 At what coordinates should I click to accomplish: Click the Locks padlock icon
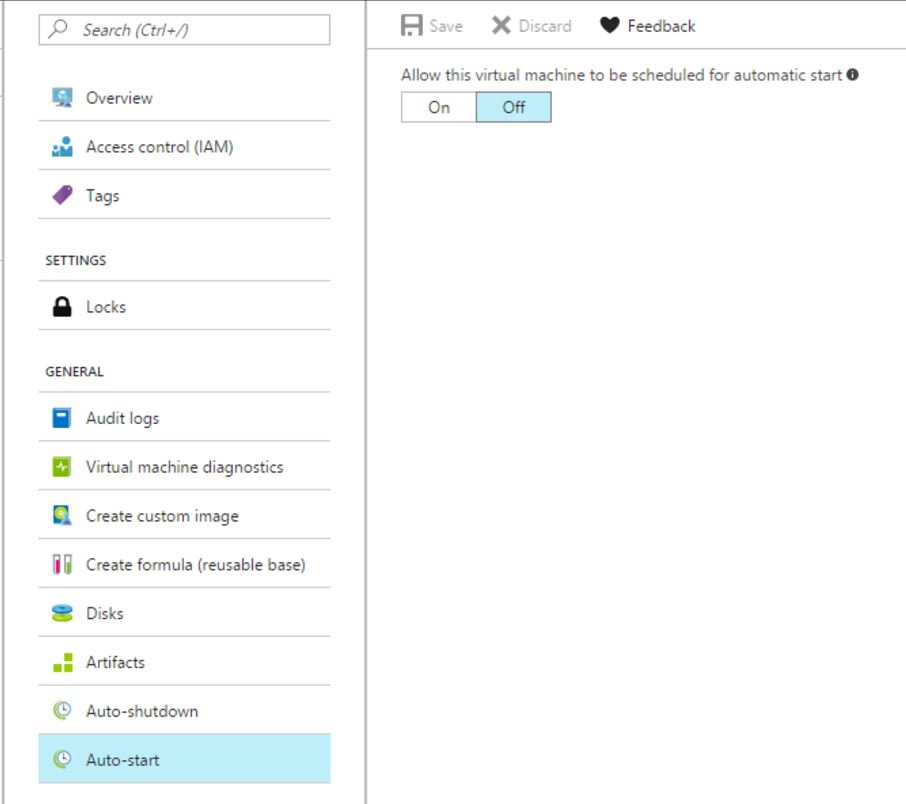62,307
